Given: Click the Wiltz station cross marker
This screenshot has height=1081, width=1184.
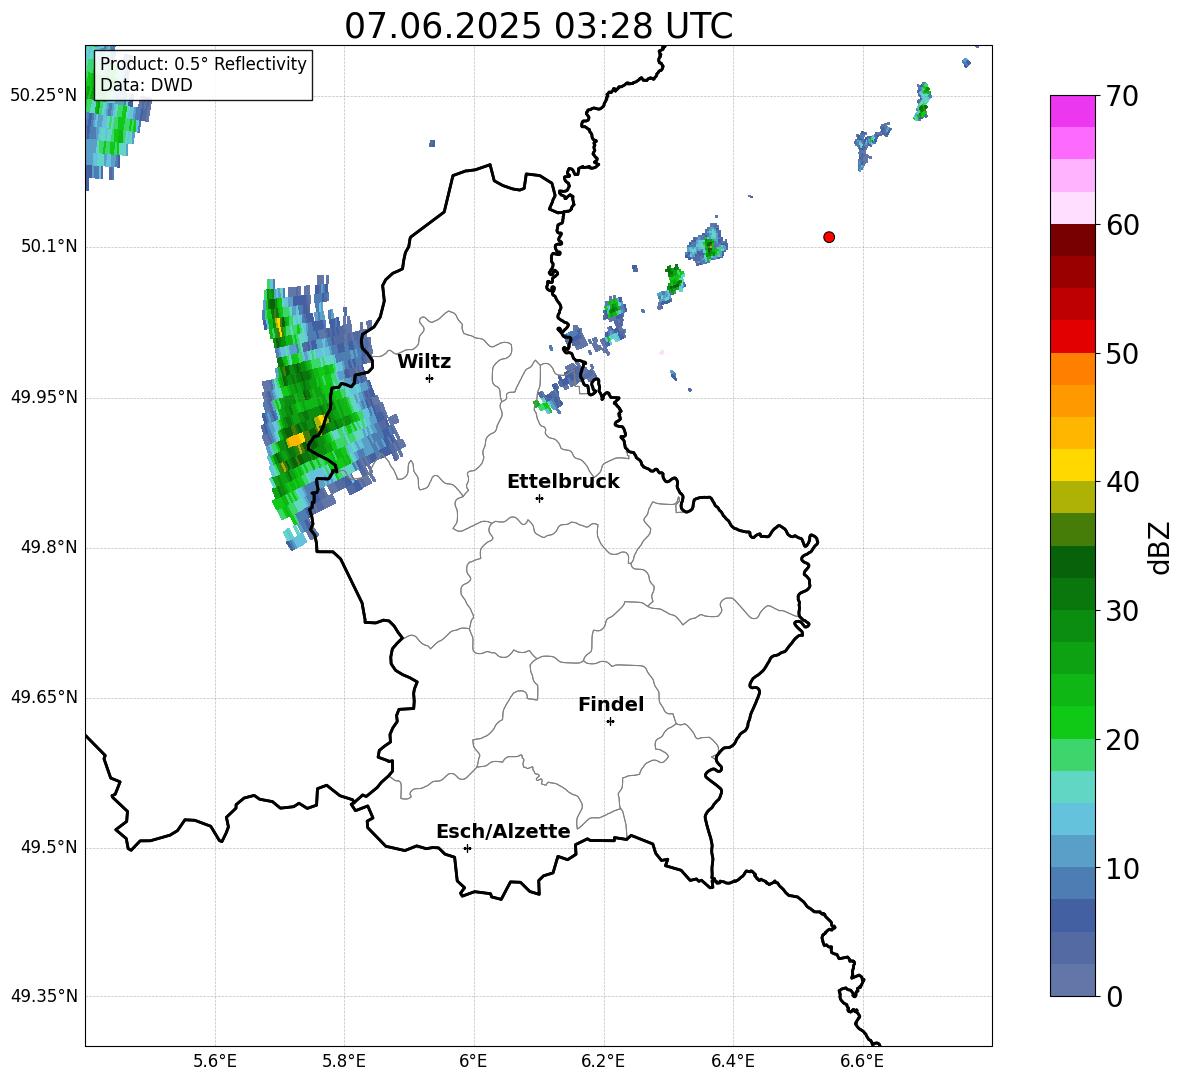Looking at the screenshot, I should [430, 378].
